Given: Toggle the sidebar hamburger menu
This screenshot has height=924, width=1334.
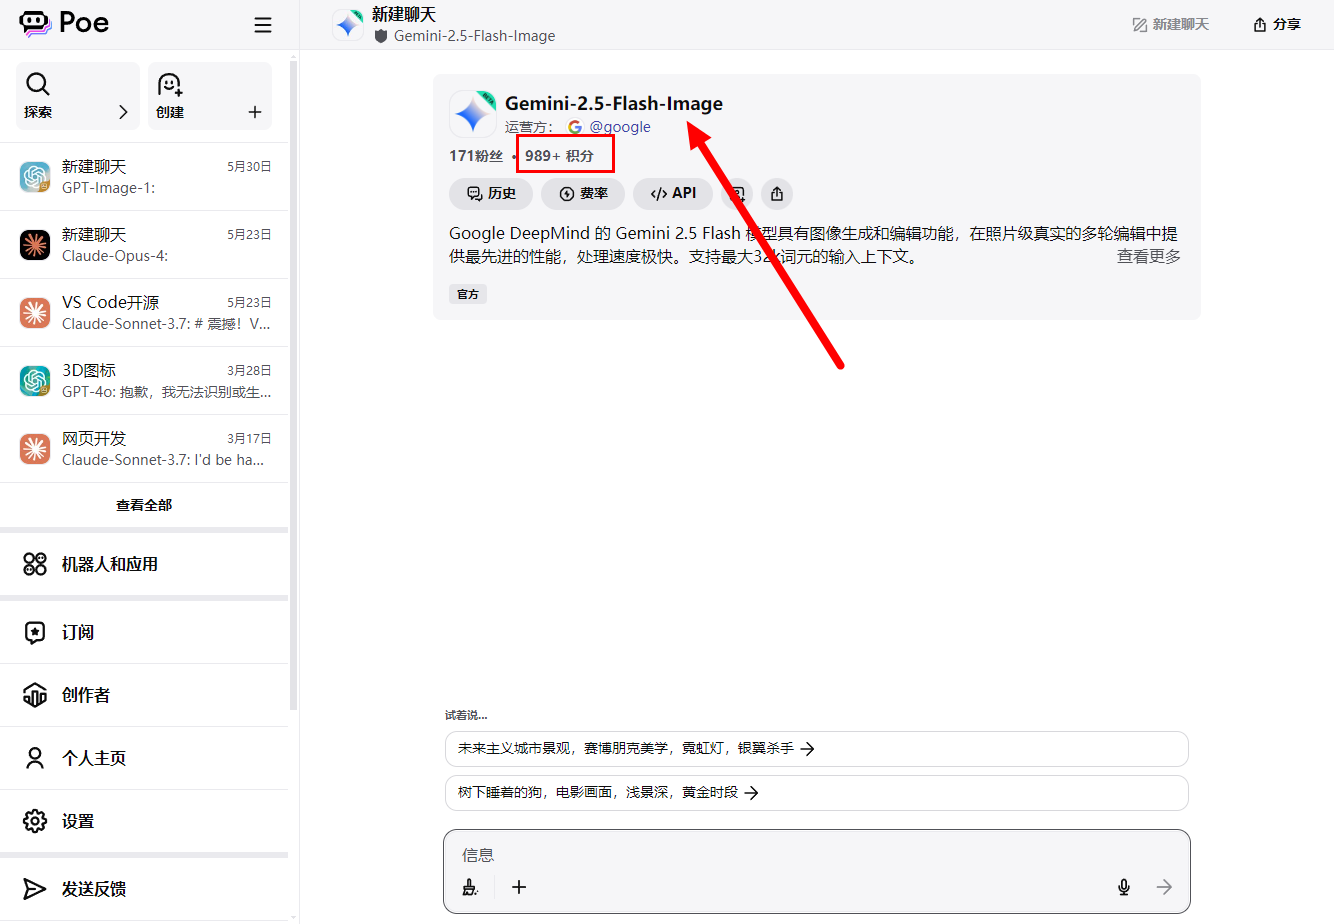Looking at the screenshot, I should (263, 25).
